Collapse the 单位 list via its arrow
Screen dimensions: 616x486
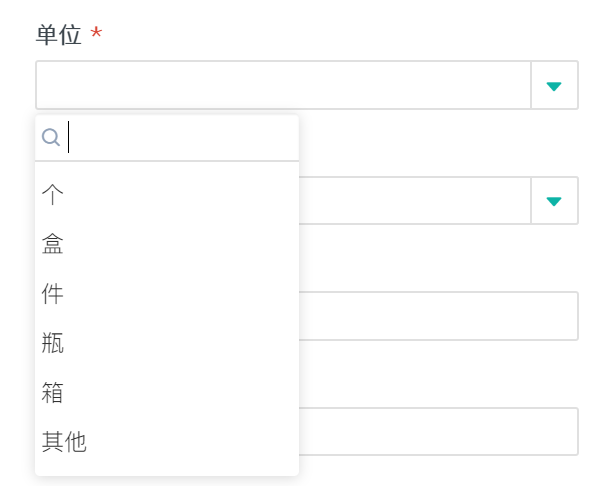point(554,86)
